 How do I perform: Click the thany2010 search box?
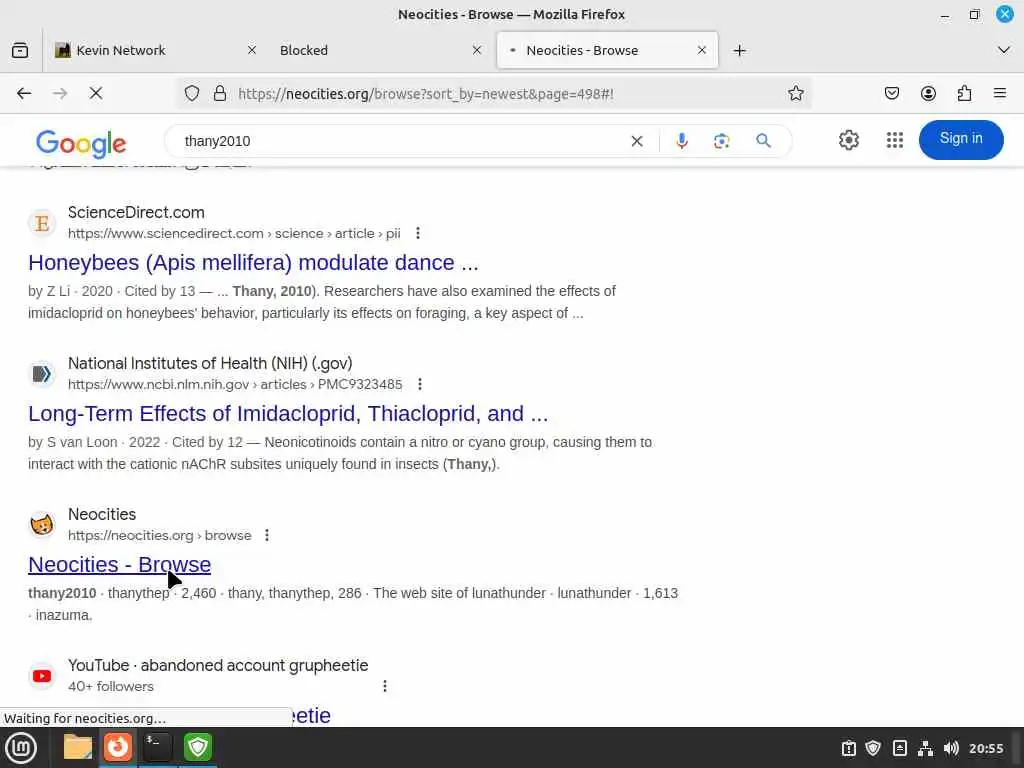(398, 141)
